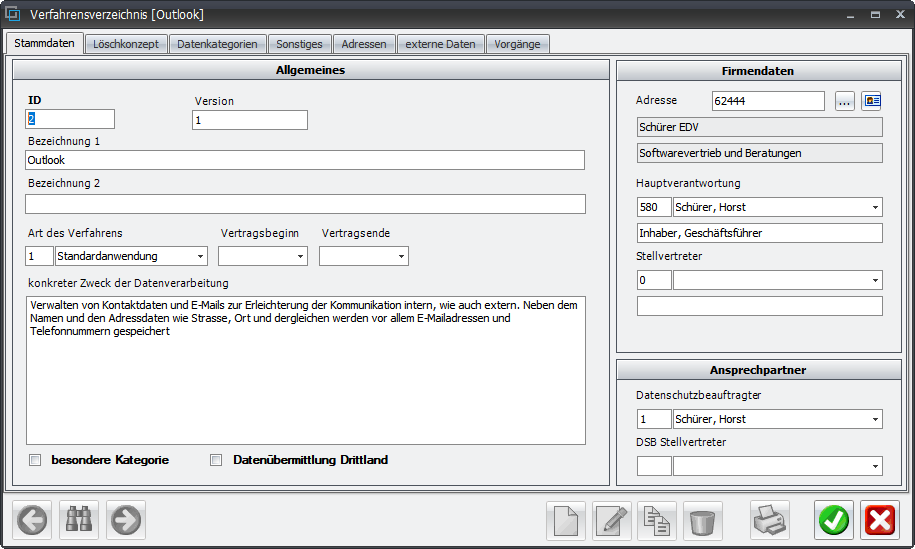The height and width of the screenshot is (549, 915).
Task: Edit record using the pencil icon
Action: click(x=612, y=520)
